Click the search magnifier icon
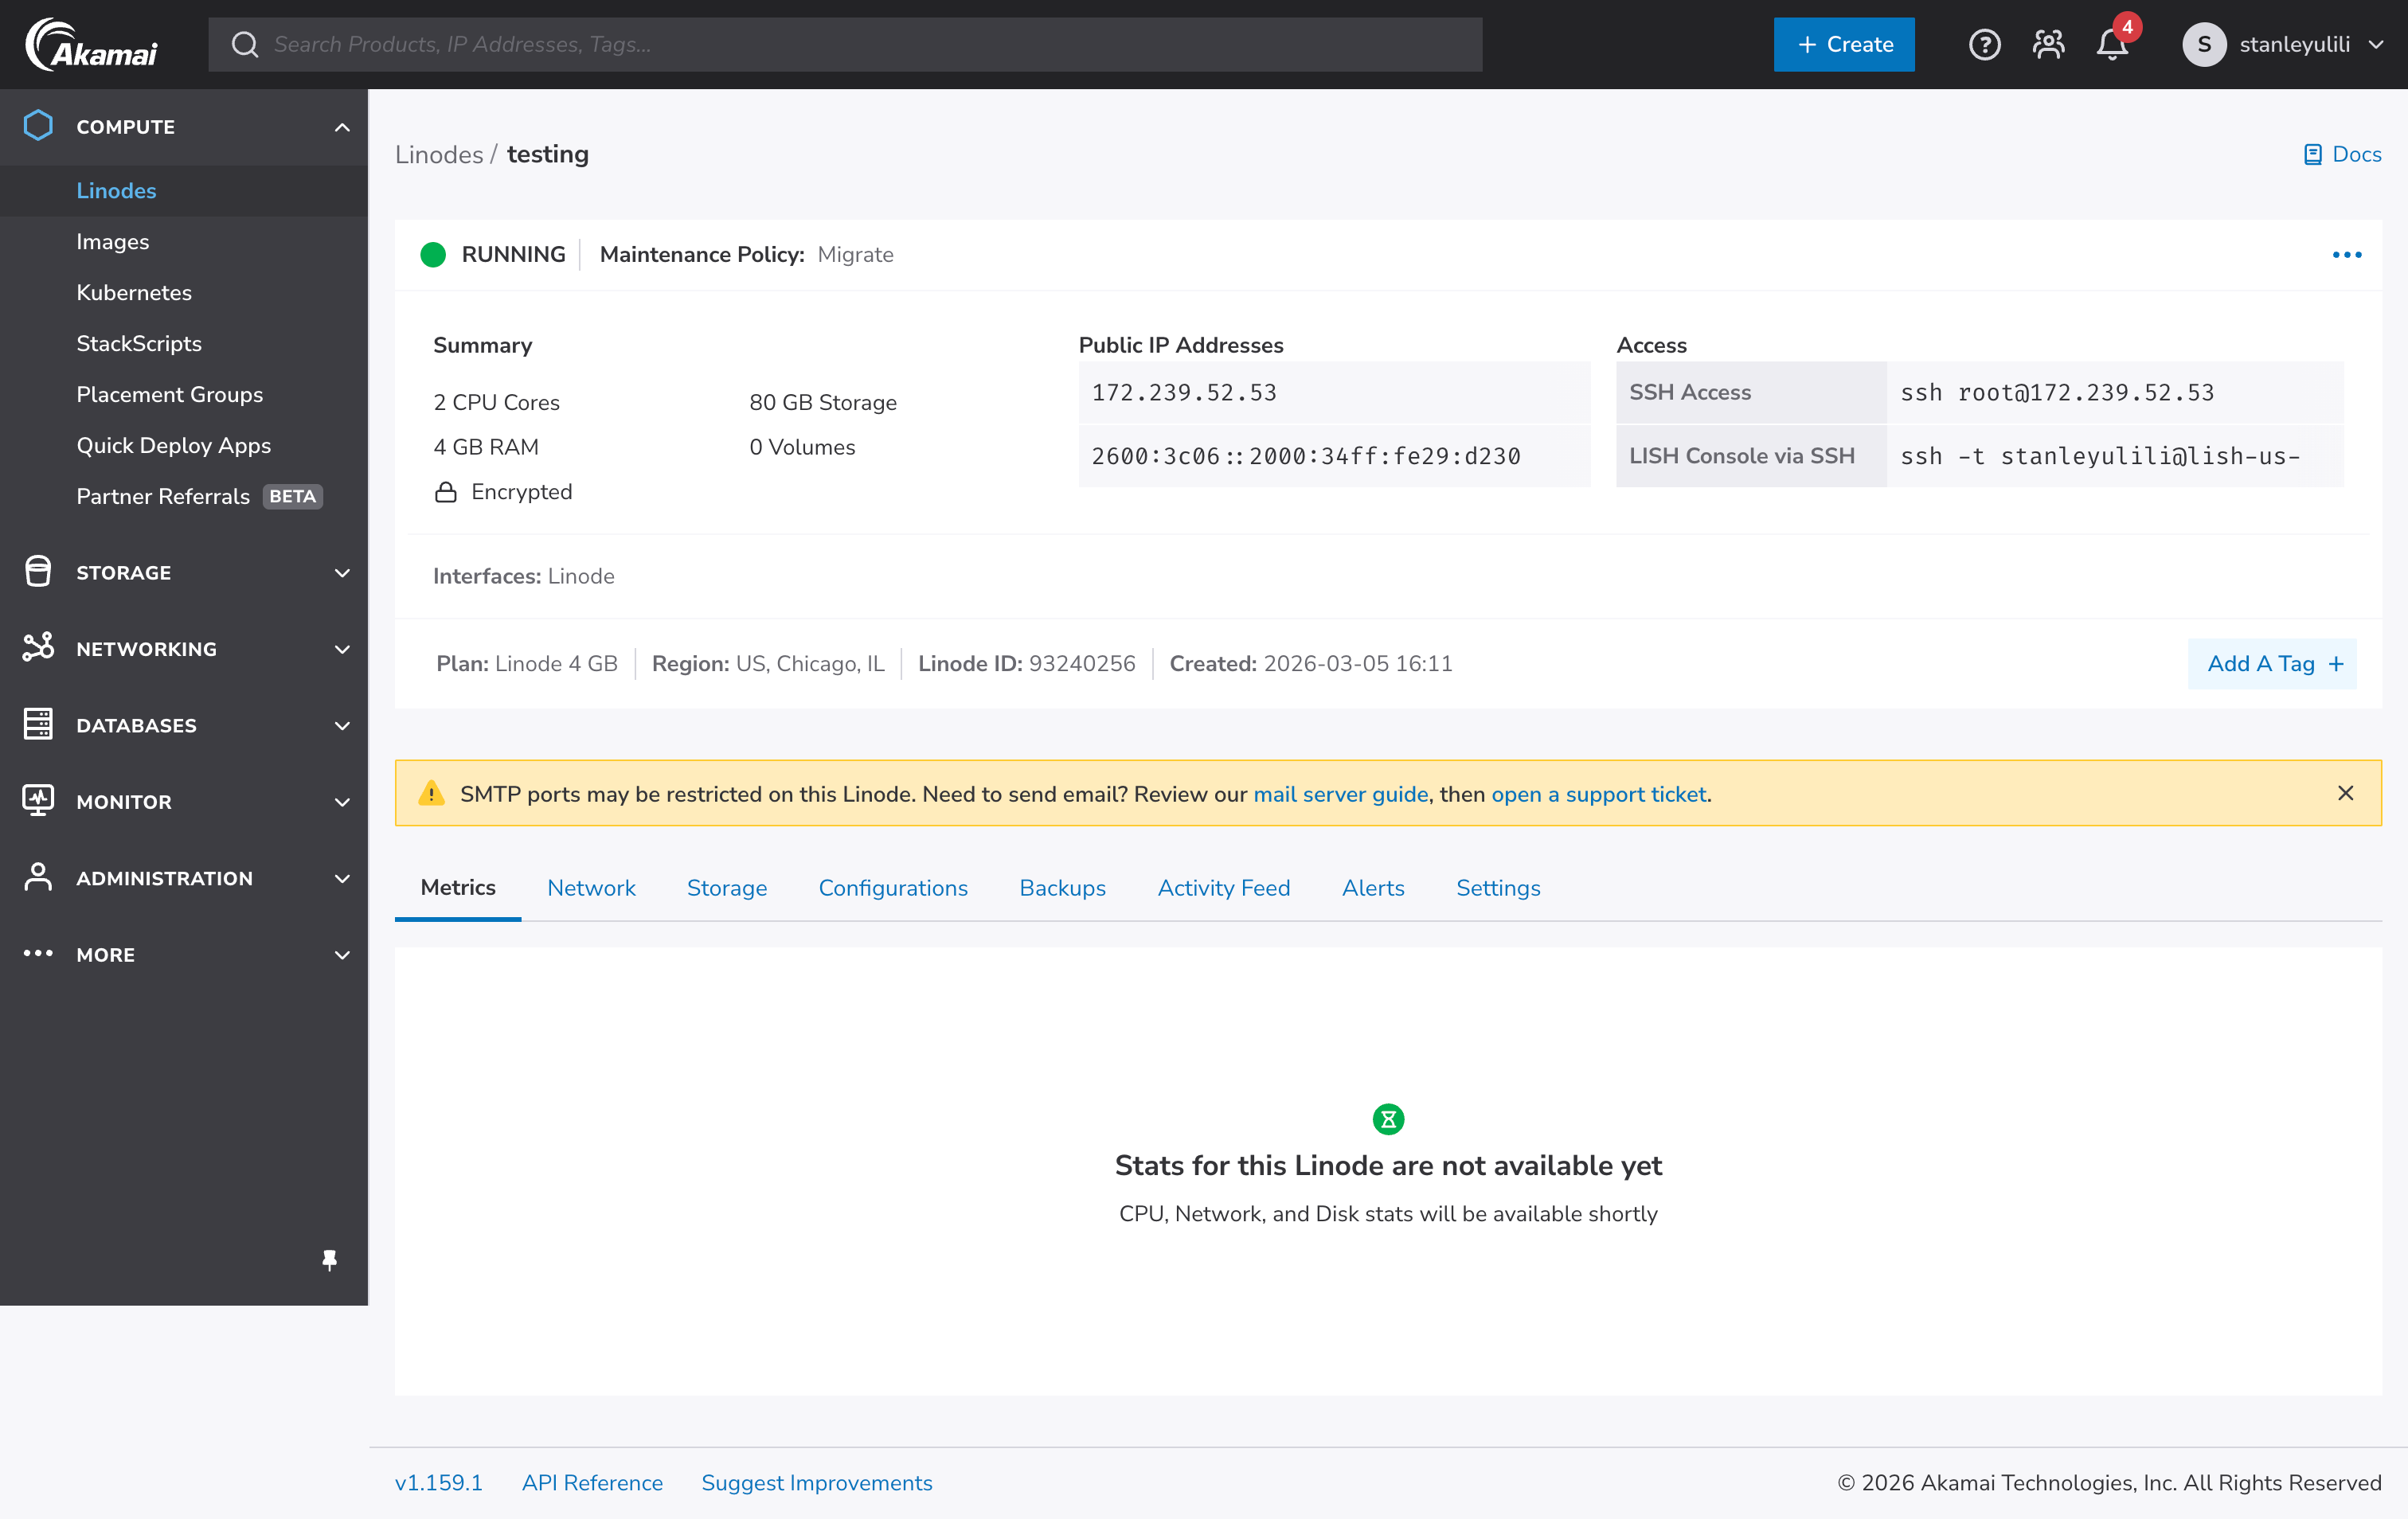Image resolution: width=2408 pixels, height=1519 pixels. 245,44
